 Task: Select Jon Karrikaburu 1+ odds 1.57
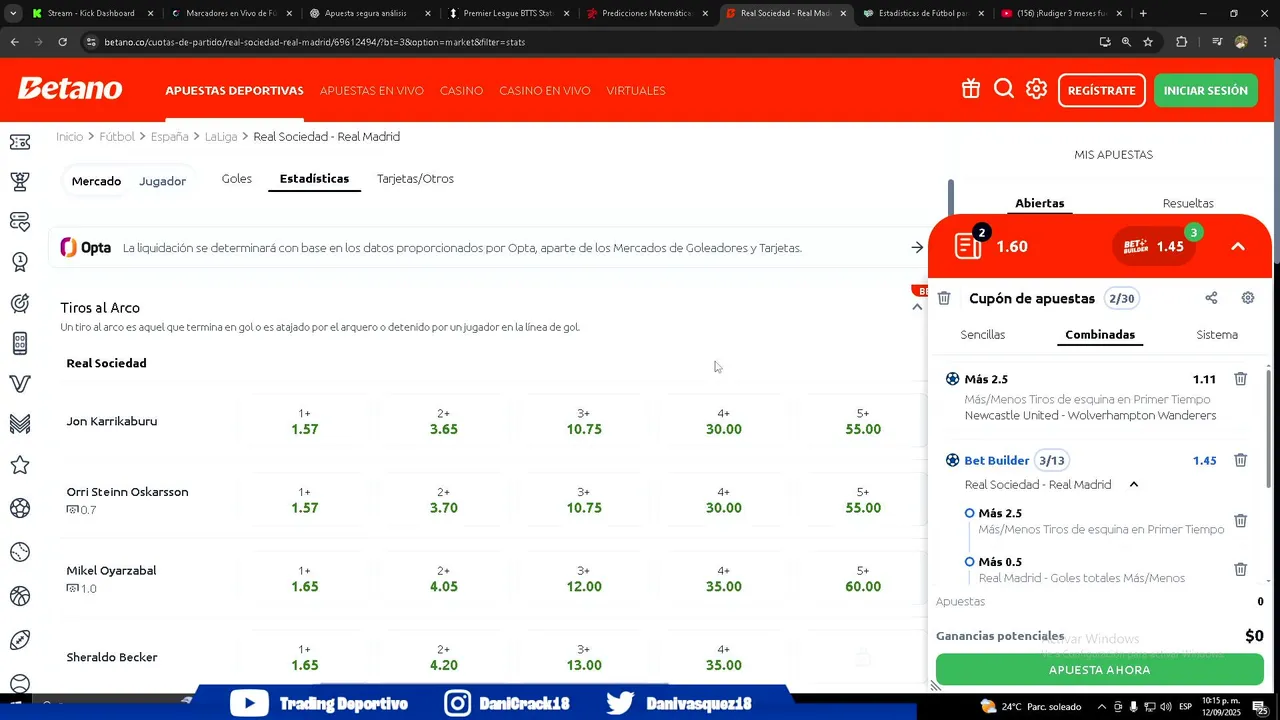pyautogui.click(x=304, y=421)
